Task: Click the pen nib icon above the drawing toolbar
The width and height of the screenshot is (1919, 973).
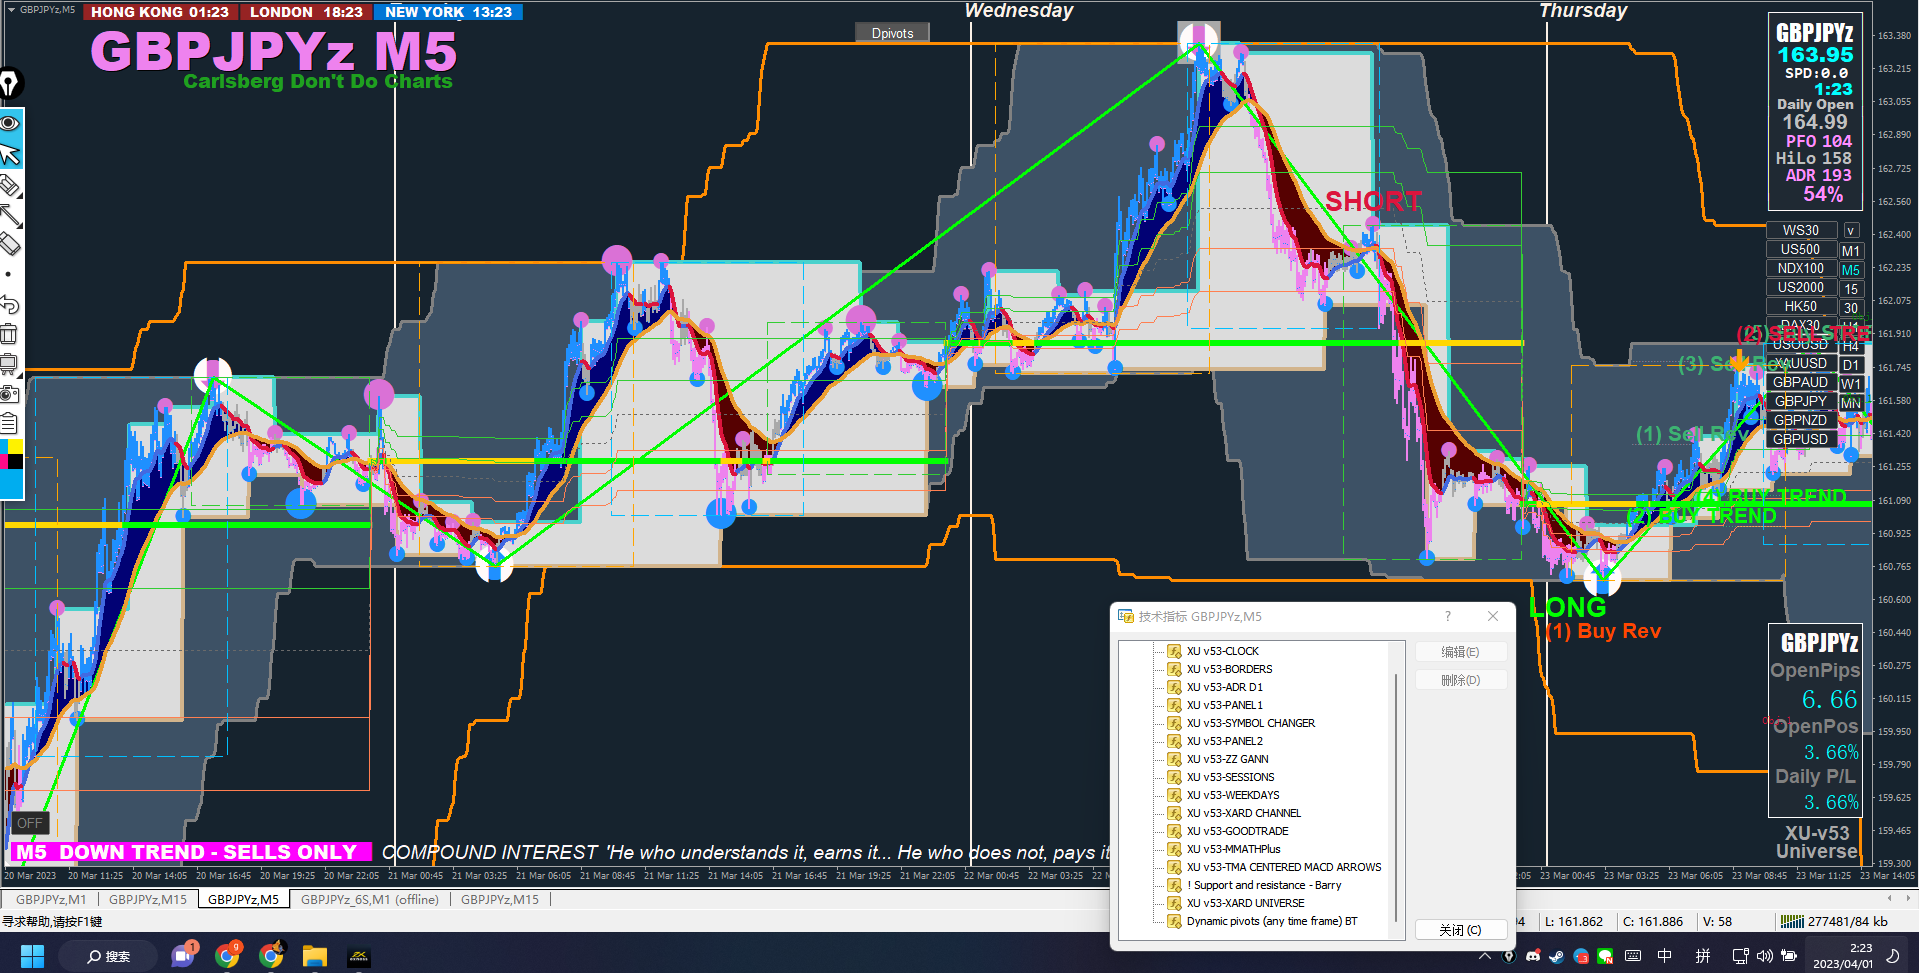Action: (x=10, y=84)
